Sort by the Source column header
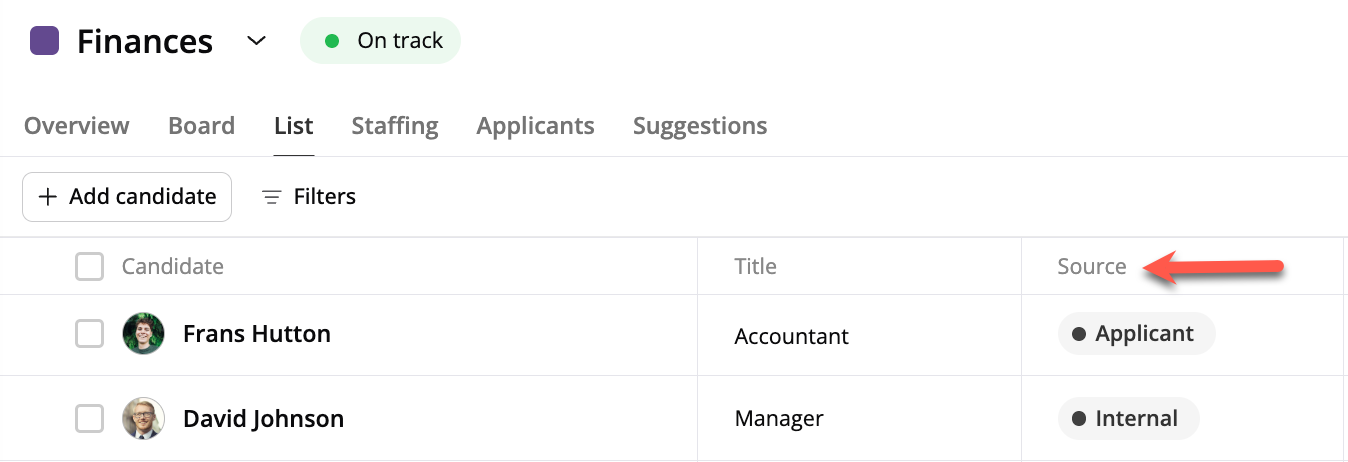Image resolution: width=1348 pixels, height=462 pixels. [1092, 266]
